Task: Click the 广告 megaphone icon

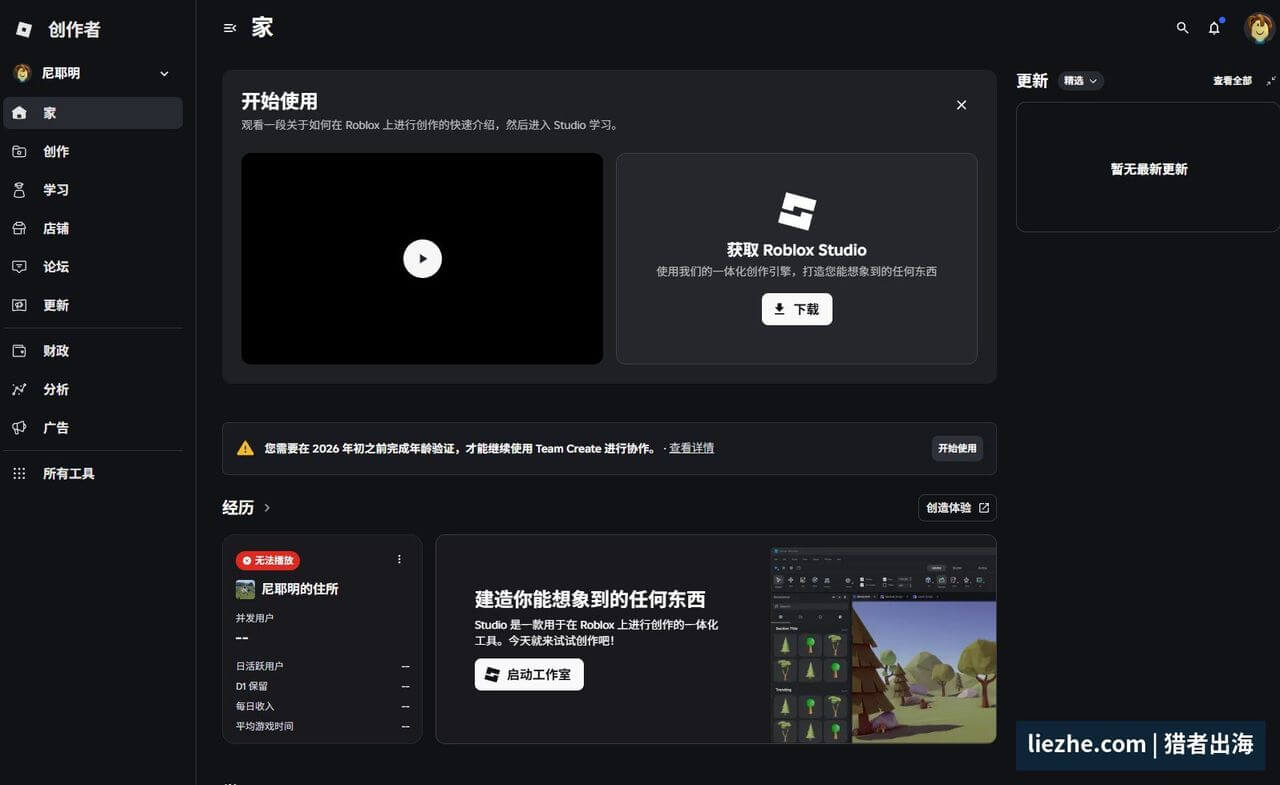Action: click(19, 428)
